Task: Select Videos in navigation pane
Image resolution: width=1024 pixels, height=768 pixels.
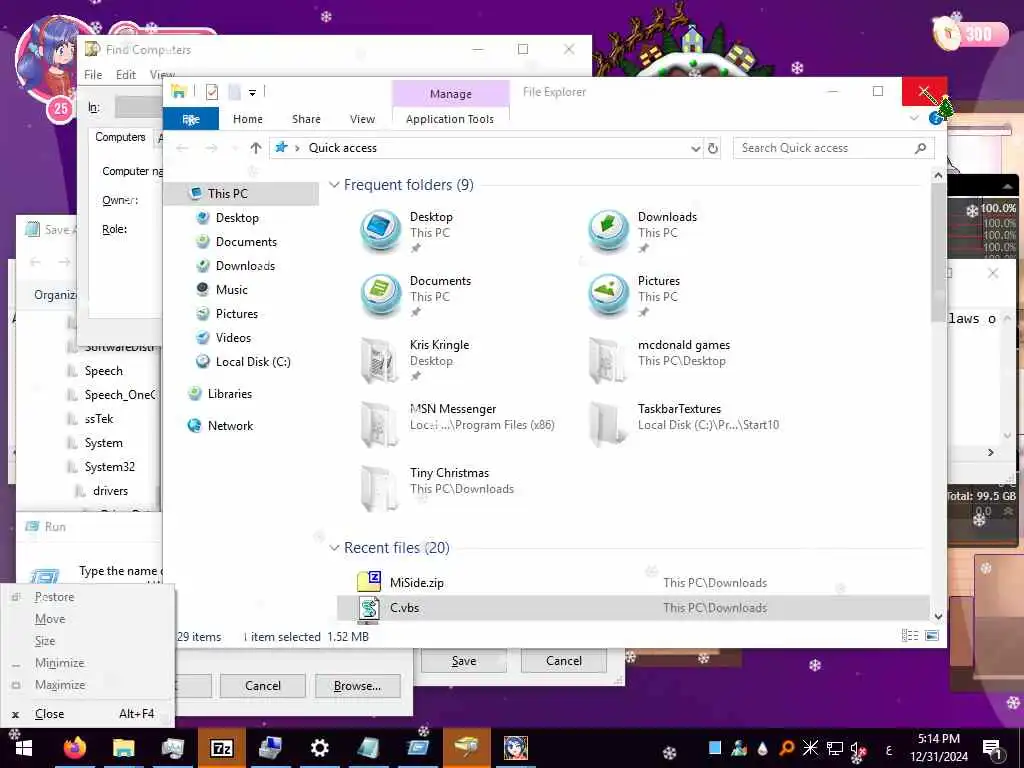Action: pos(233,338)
